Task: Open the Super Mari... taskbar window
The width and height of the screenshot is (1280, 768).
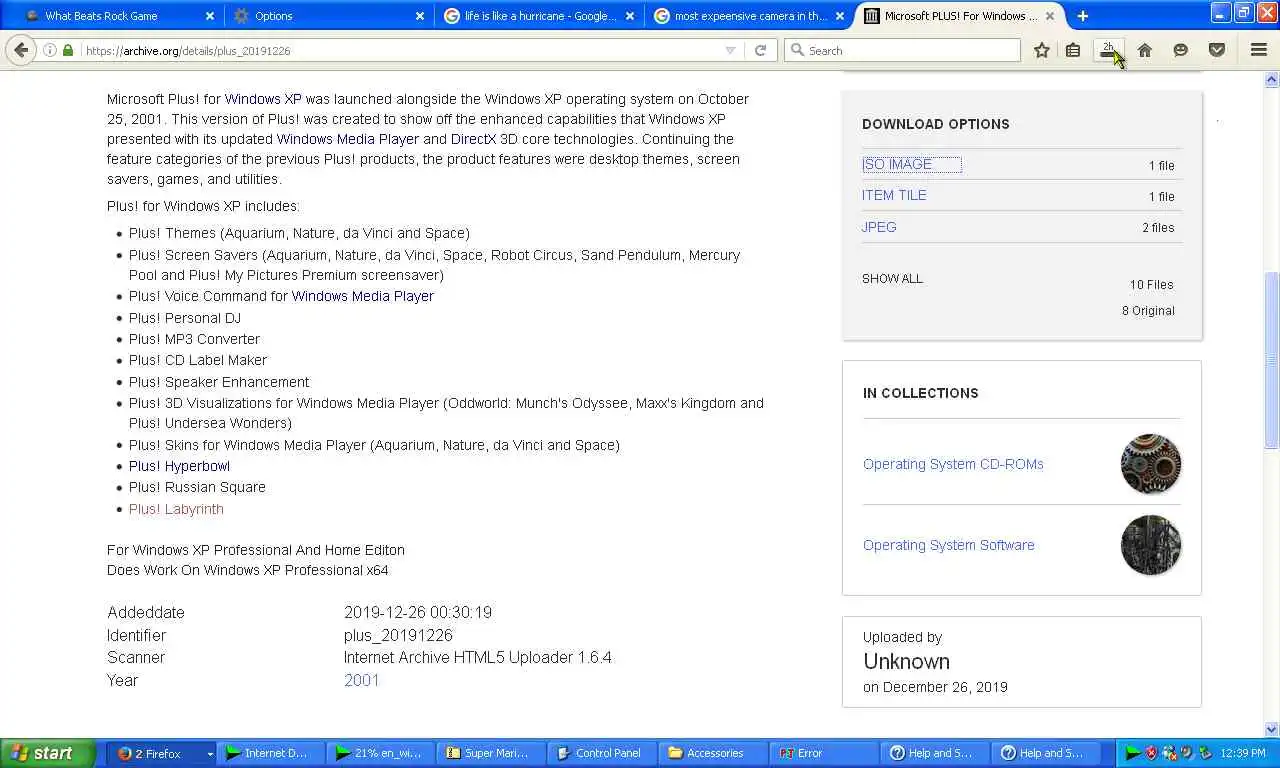Action: pyautogui.click(x=489, y=754)
